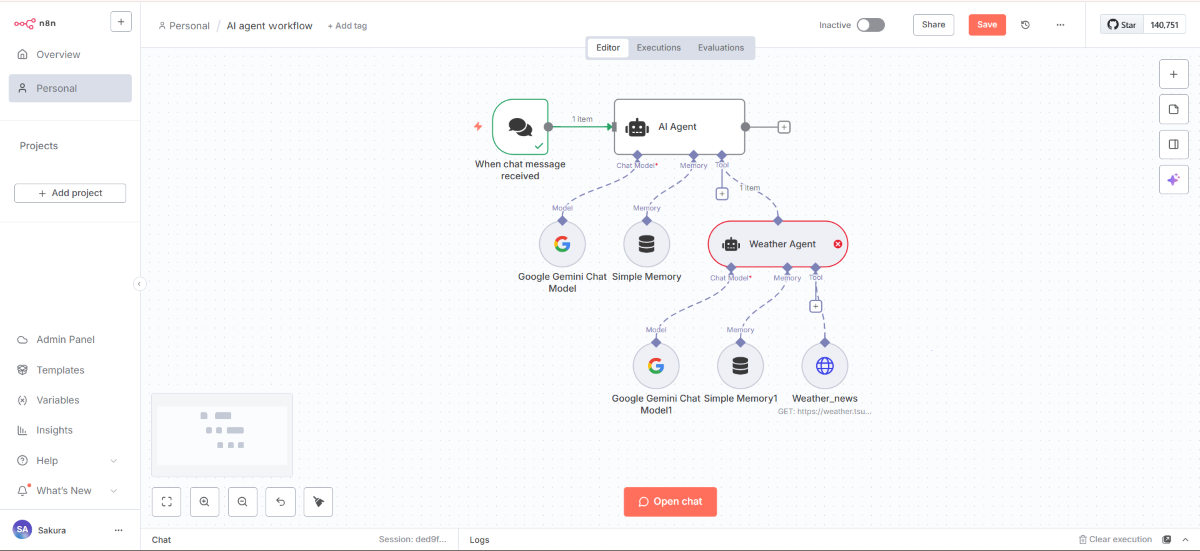The height and width of the screenshot is (551, 1200).
Task: Expand the Help menu
Action: [x=113, y=461]
